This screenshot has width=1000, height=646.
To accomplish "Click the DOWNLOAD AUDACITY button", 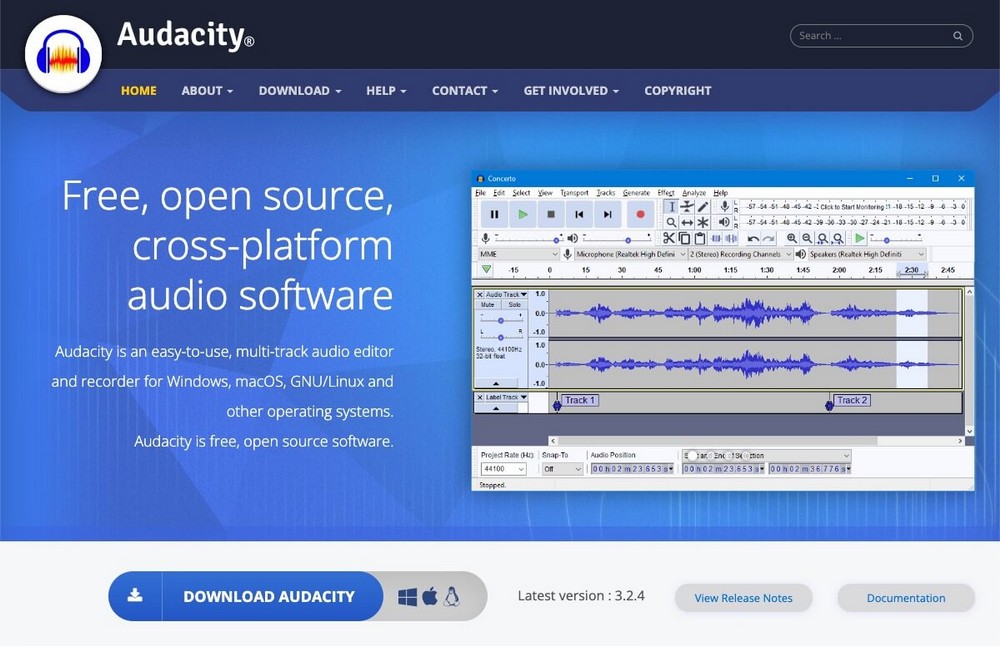I will pyautogui.click(x=269, y=596).
